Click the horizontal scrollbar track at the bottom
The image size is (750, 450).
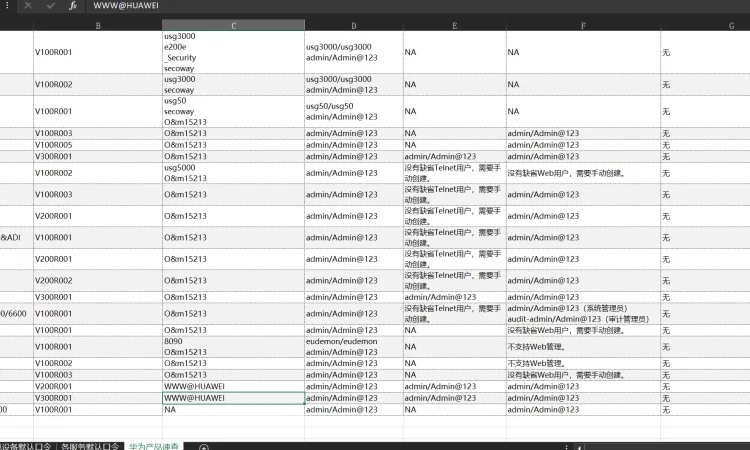(x=666, y=448)
